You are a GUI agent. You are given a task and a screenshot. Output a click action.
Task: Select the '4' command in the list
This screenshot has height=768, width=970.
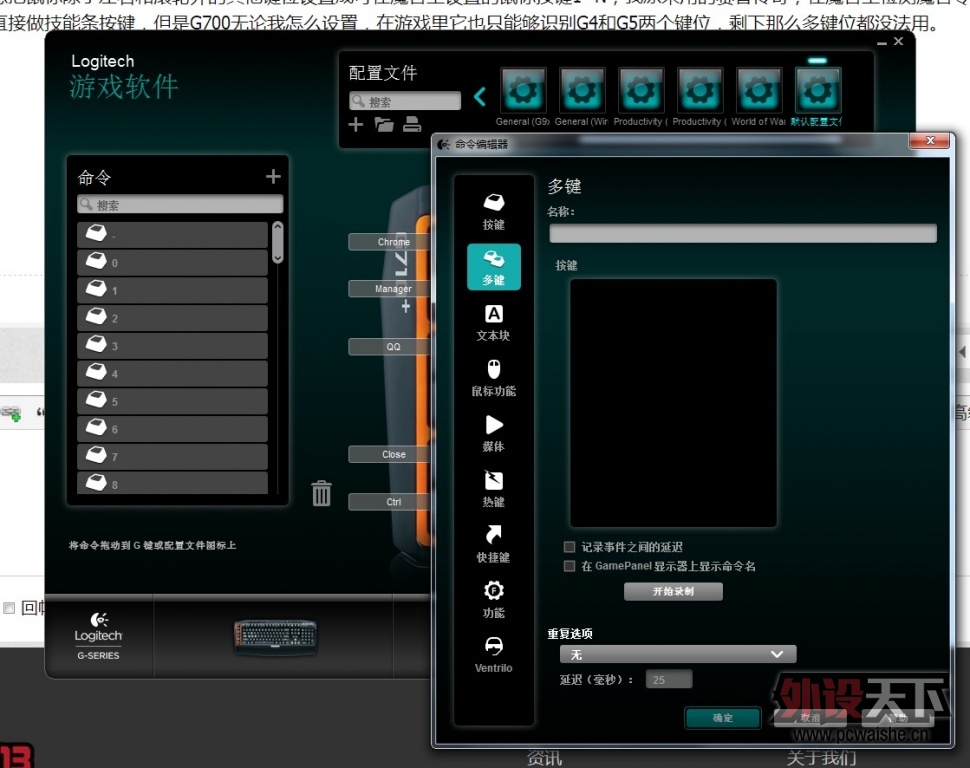pyautogui.click(x=173, y=374)
